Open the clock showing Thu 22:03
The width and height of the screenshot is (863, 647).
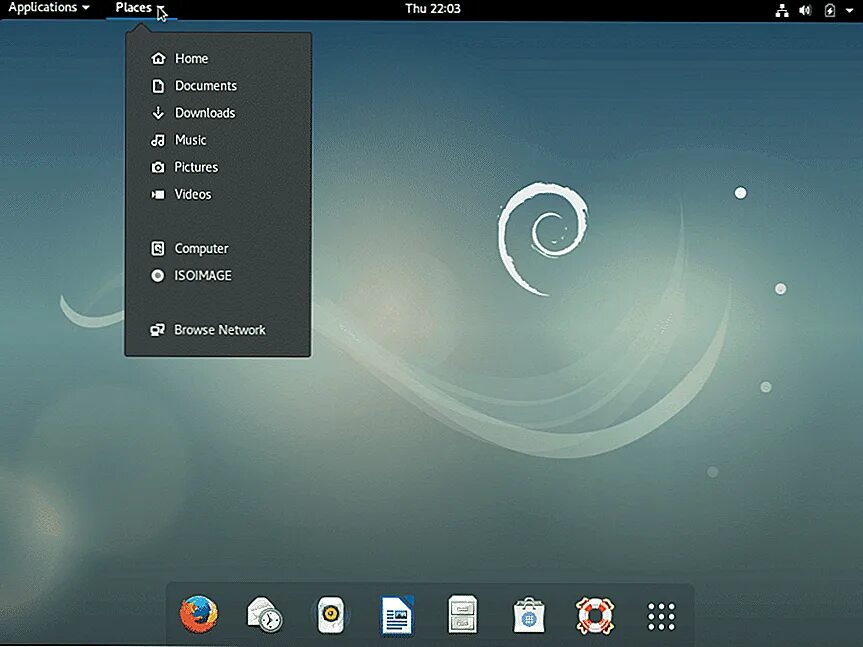click(433, 9)
